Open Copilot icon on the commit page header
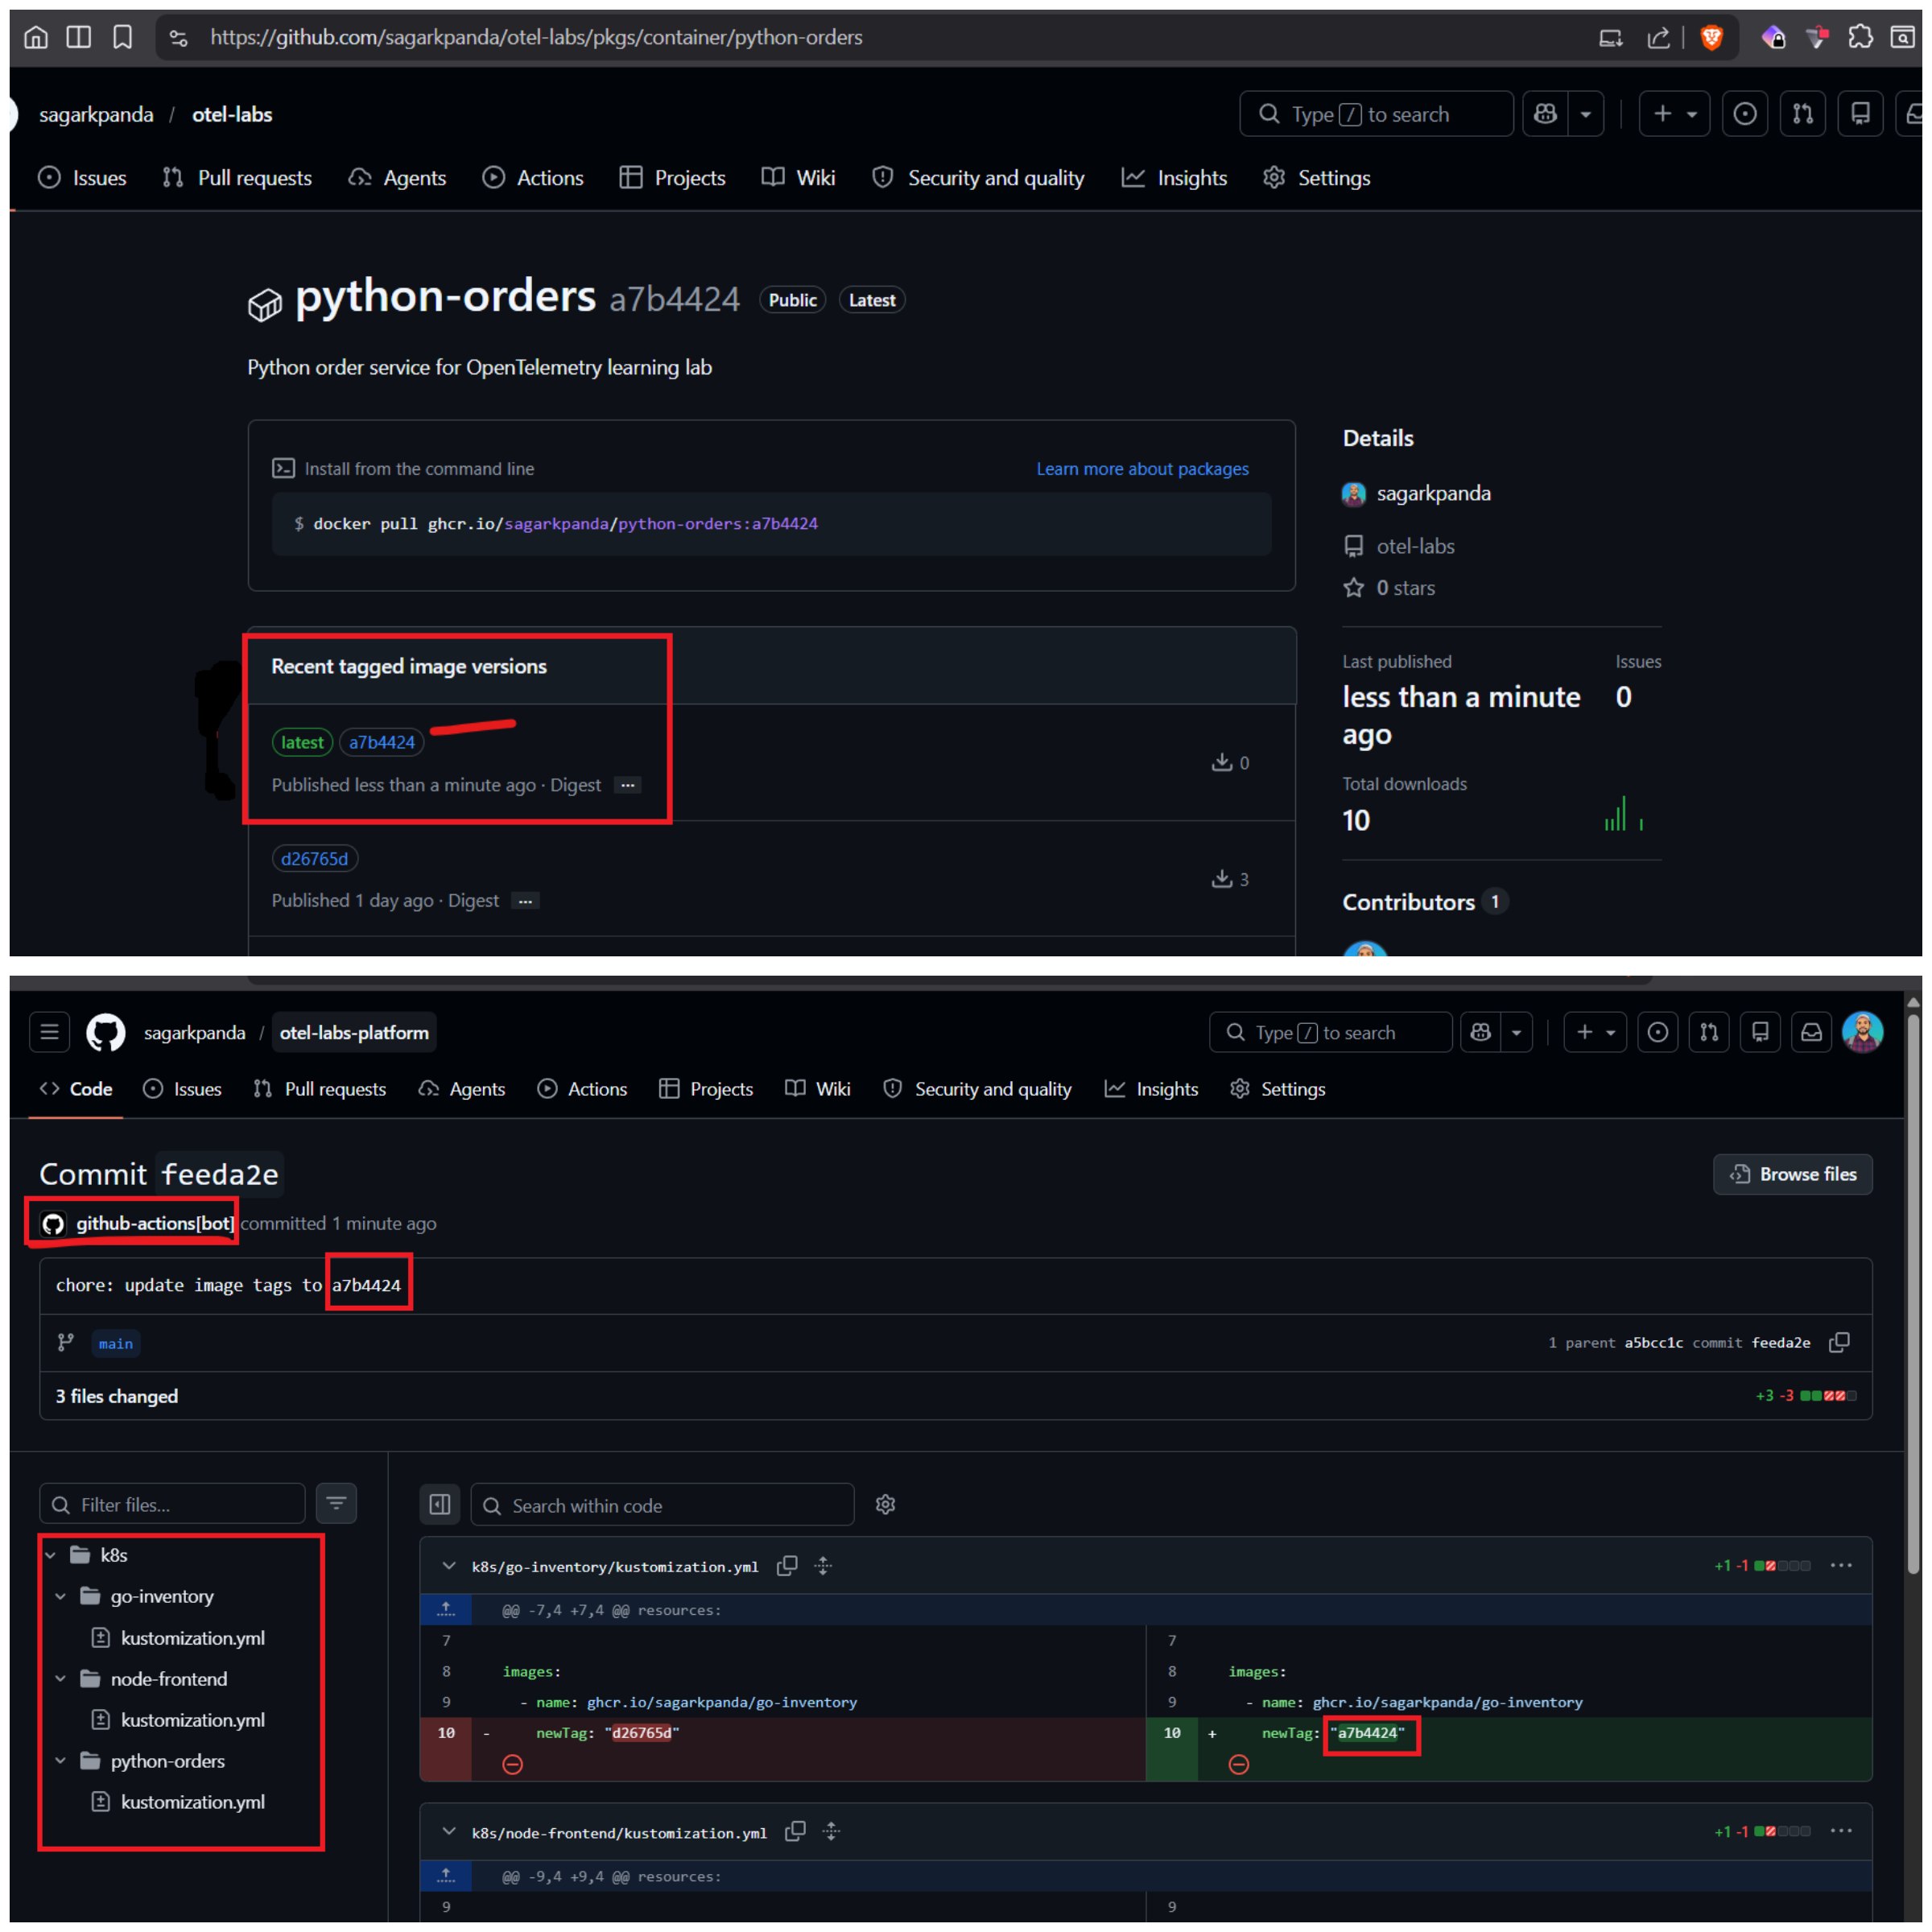The width and height of the screenshot is (1932, 1932). coord(1481,1033)
